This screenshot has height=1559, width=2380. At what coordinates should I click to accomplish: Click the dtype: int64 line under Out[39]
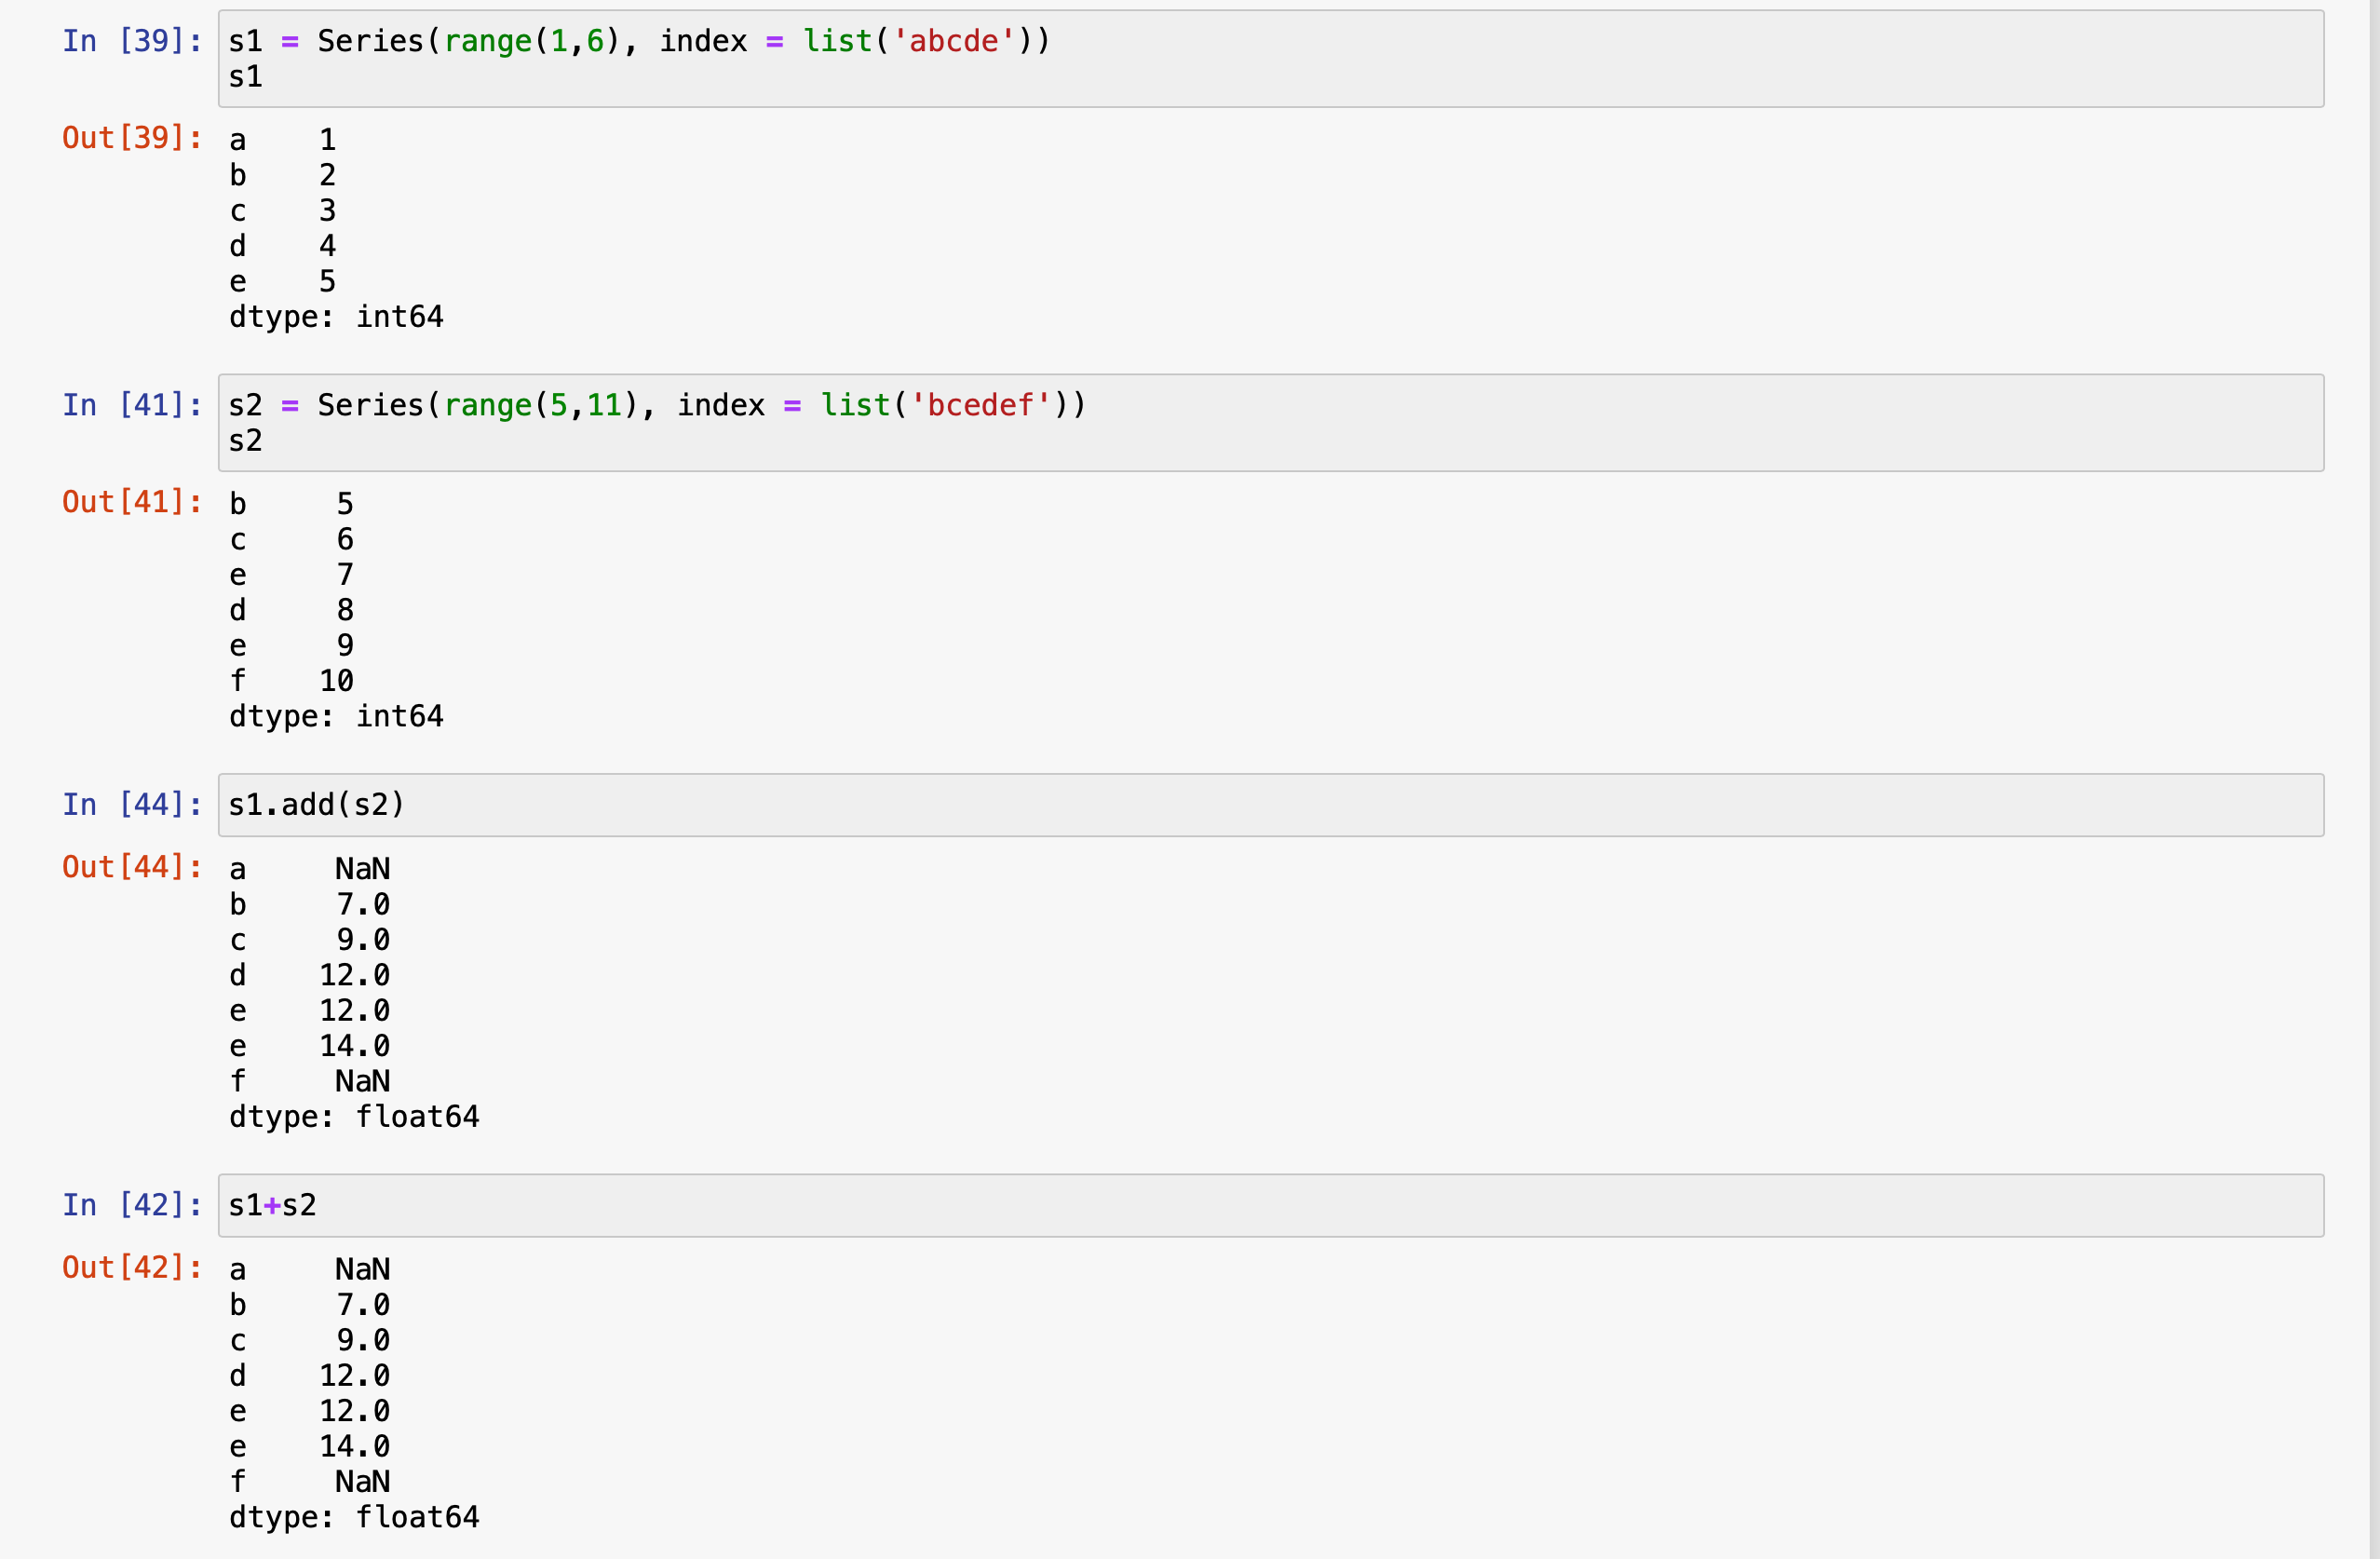(336, 317)
